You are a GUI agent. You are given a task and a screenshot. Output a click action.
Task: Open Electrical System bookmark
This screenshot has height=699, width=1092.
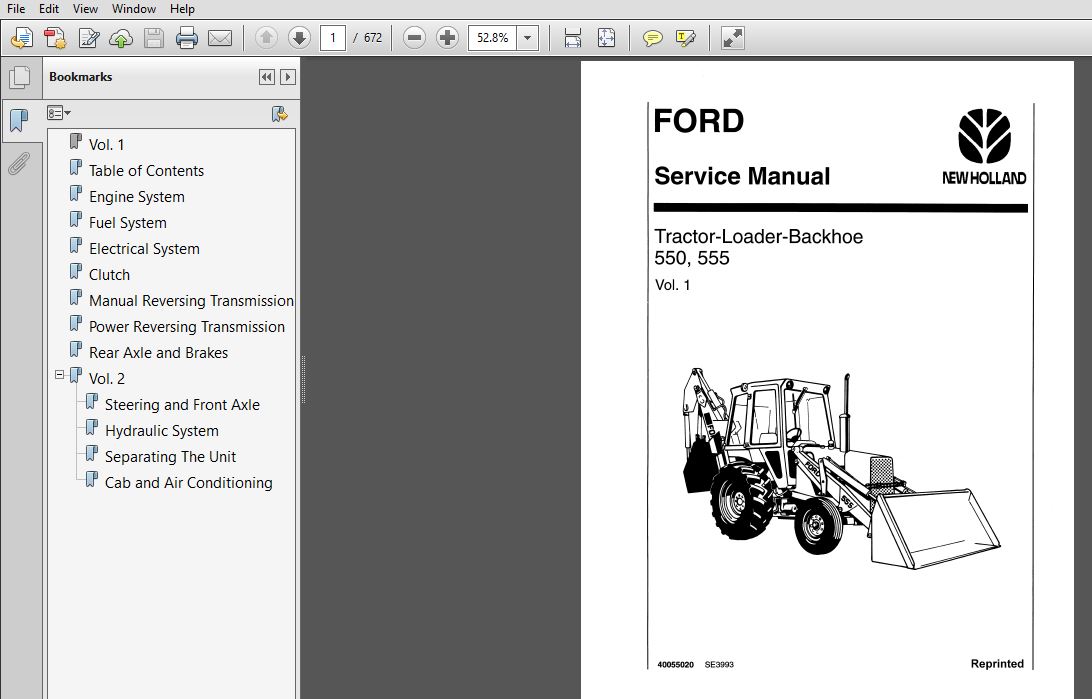pos(144,249)
